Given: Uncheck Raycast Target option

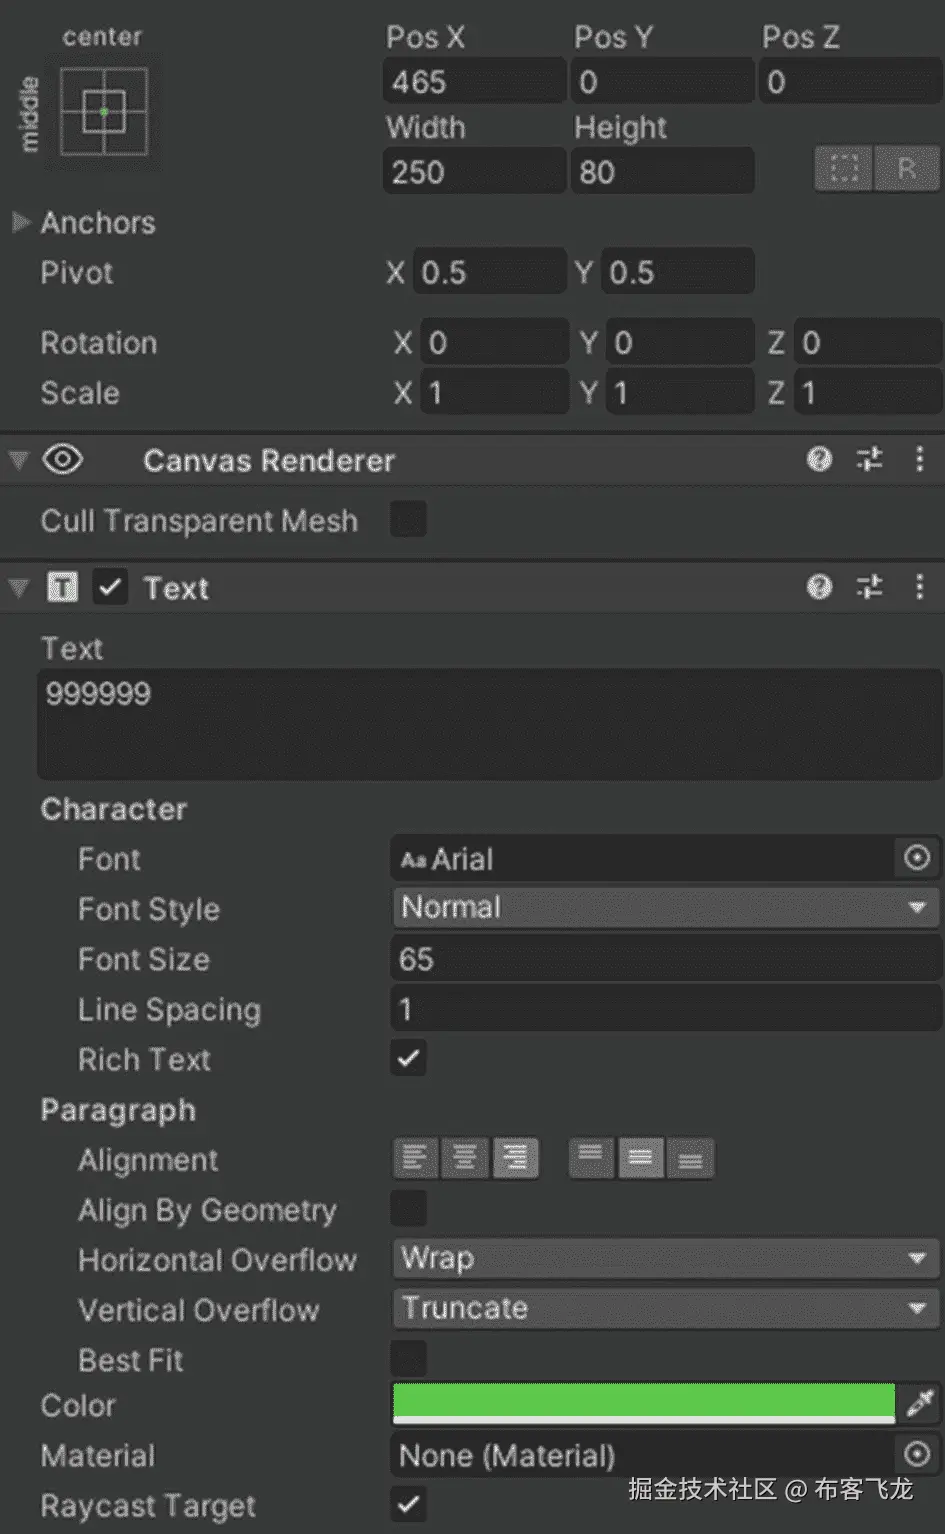Looking at the screenshot, I should click(408, 1504).
